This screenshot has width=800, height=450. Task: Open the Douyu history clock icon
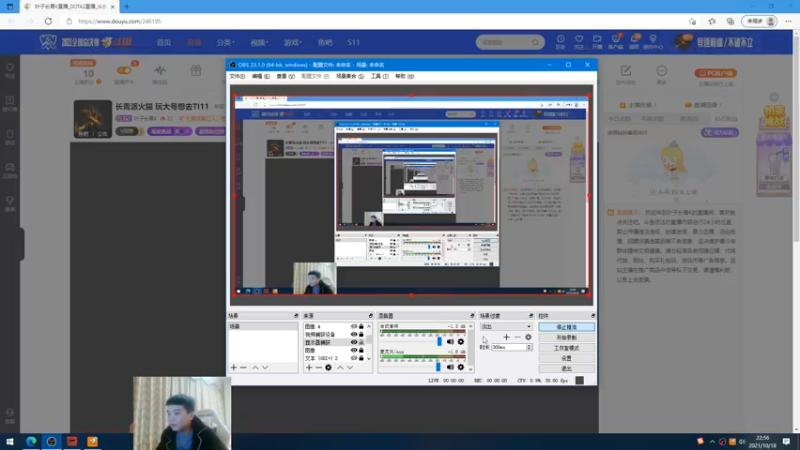[560, 42]
